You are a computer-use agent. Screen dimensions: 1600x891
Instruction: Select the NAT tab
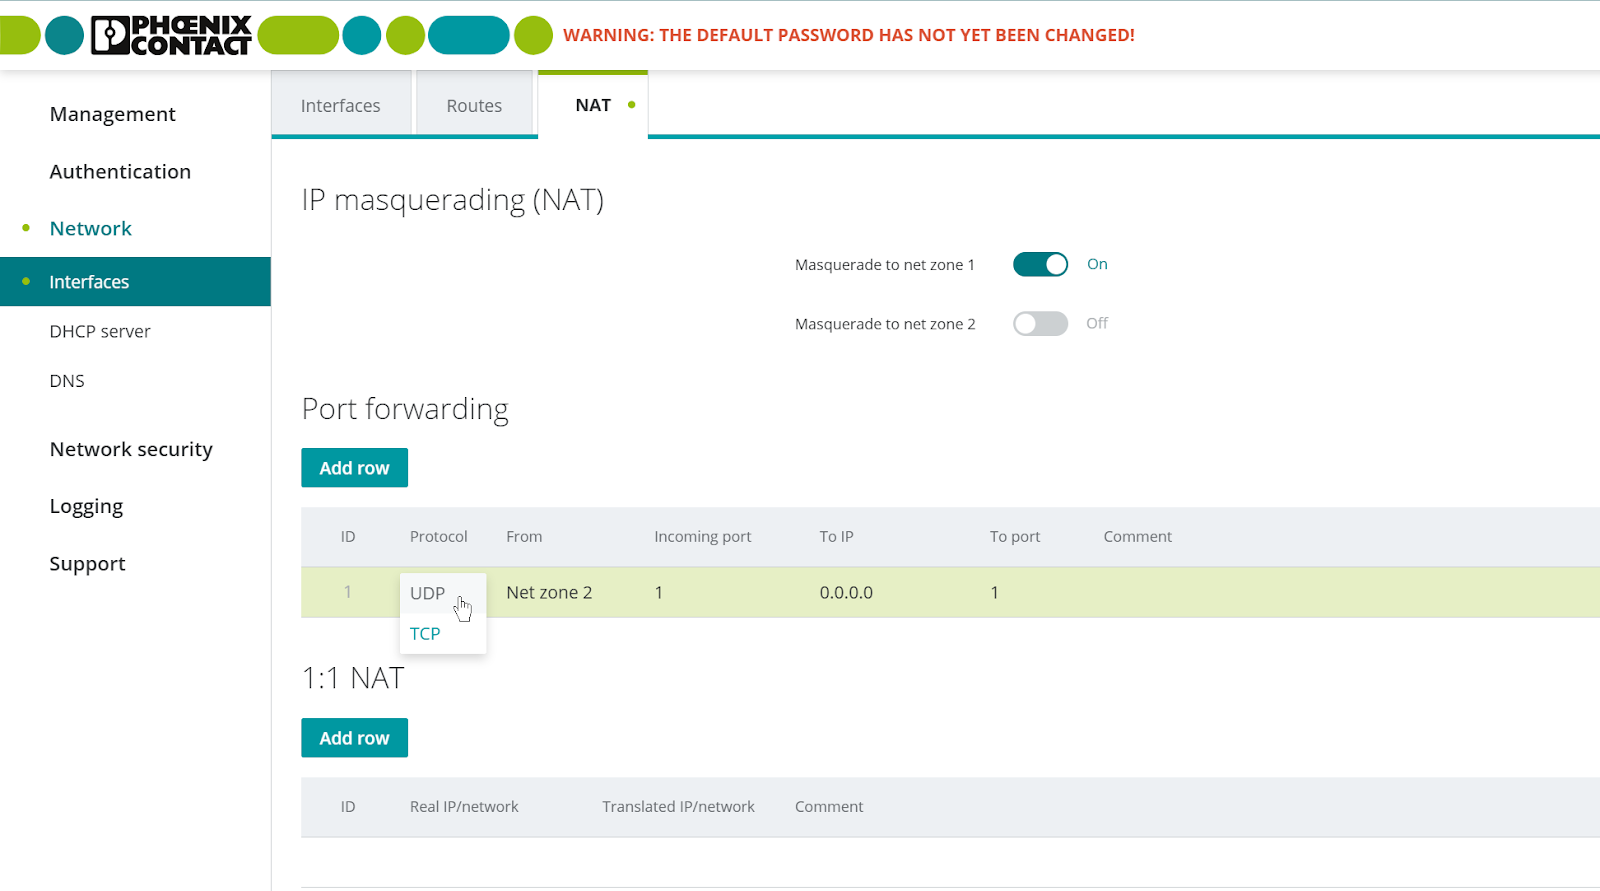click(593, 105)
